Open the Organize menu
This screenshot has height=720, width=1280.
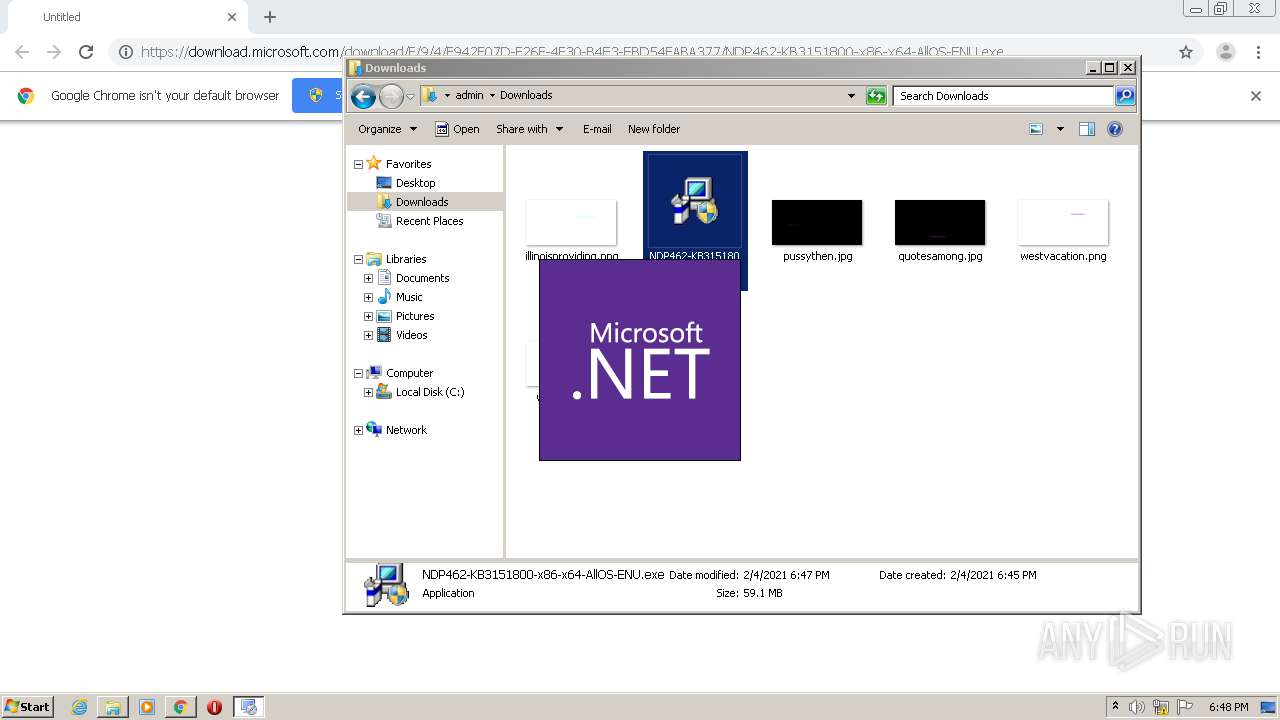387,129
